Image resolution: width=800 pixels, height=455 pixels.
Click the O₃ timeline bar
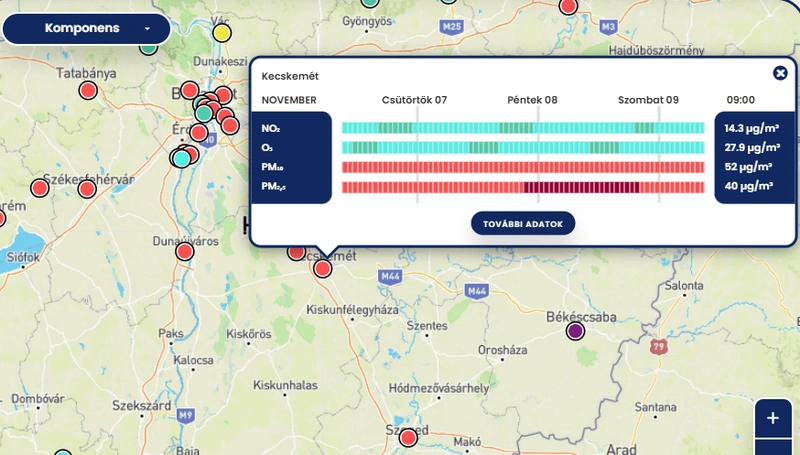click(523, 148)
